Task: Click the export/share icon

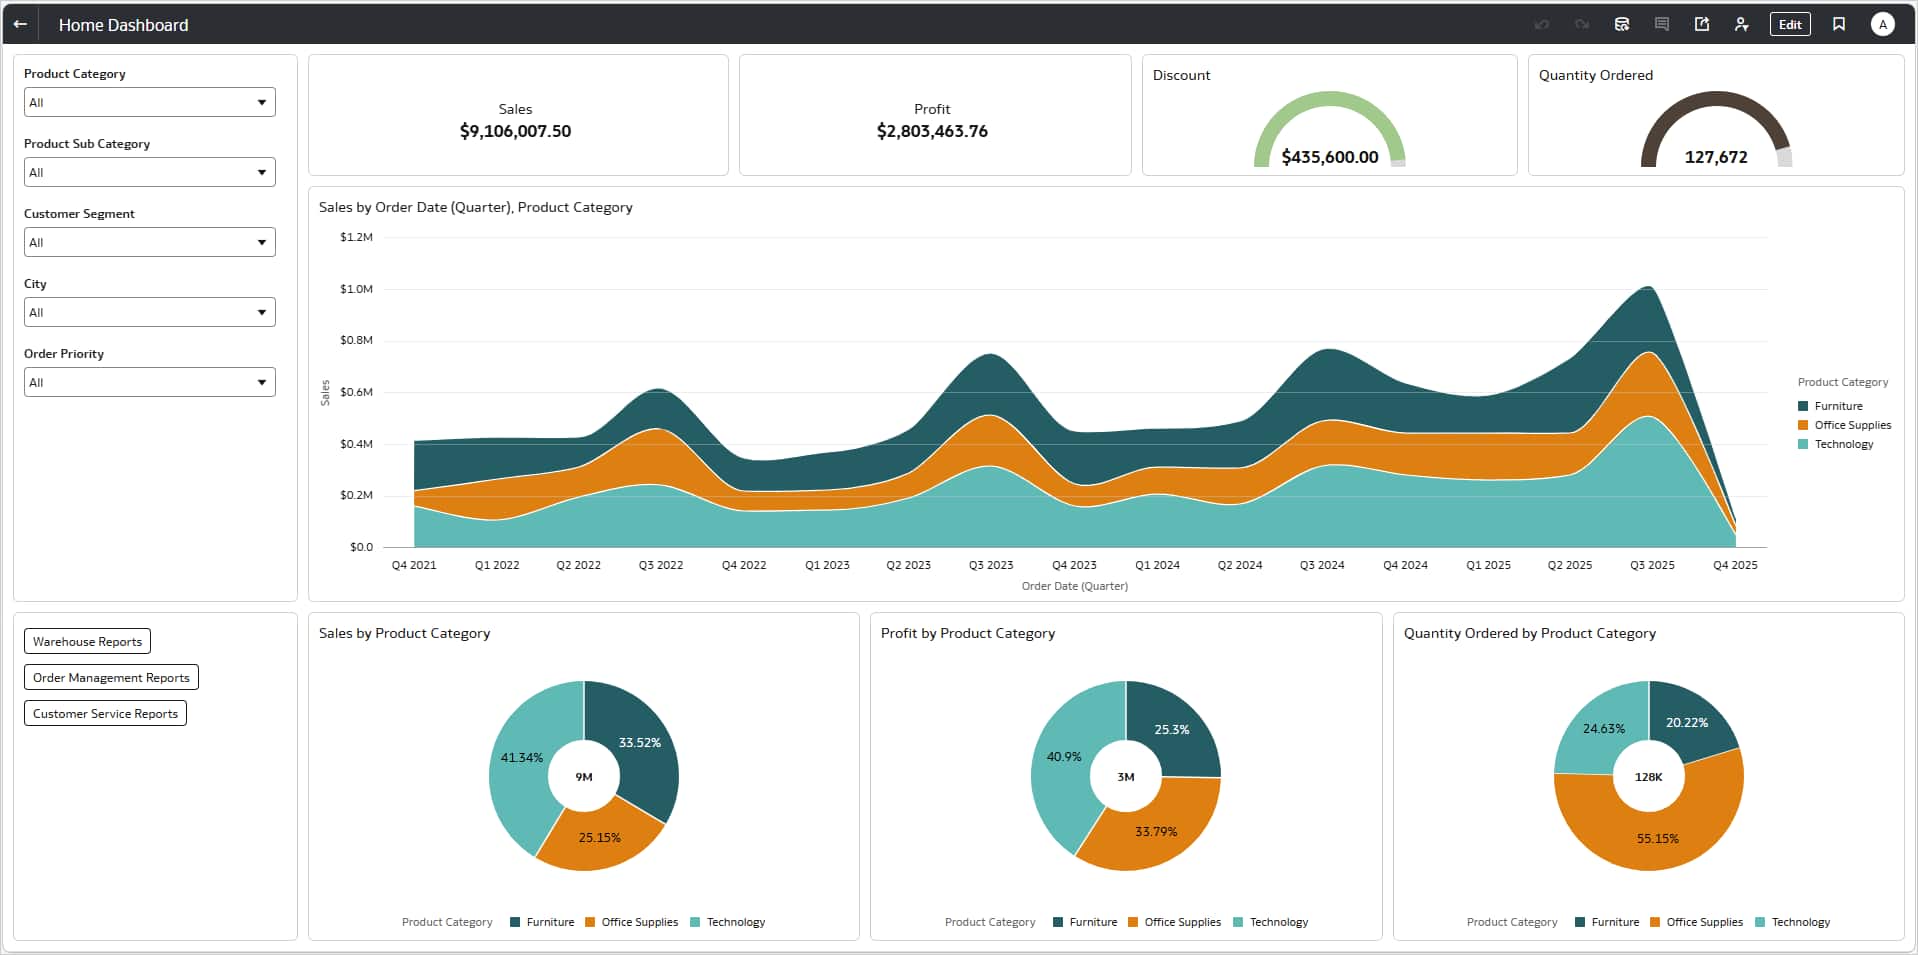Action: point(1702,24)
